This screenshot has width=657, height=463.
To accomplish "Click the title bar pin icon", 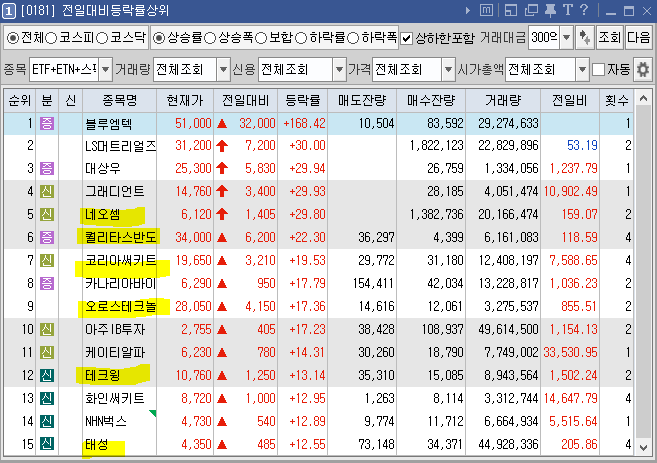I will (x=550, y=10).
